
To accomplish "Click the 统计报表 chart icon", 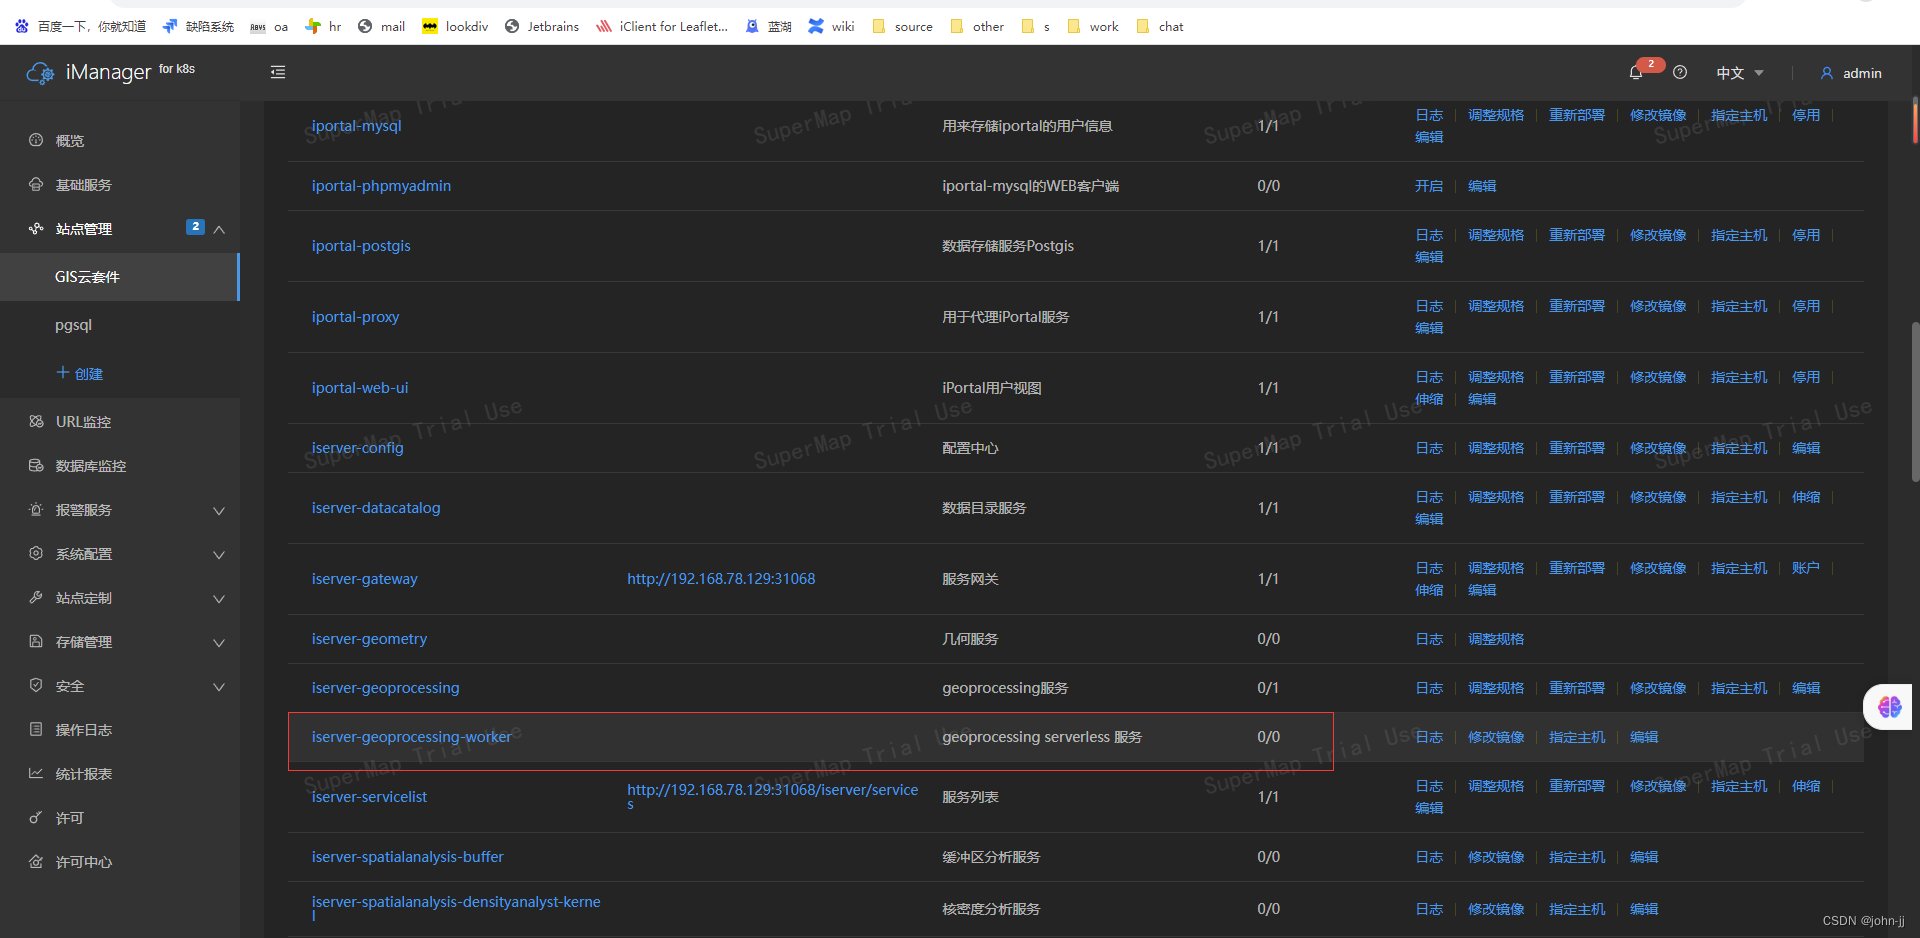I will [x=36, y=773].
